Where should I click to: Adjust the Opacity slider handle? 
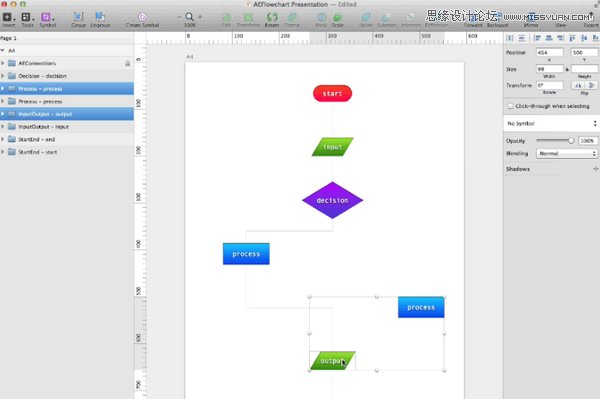click(571, 140)
